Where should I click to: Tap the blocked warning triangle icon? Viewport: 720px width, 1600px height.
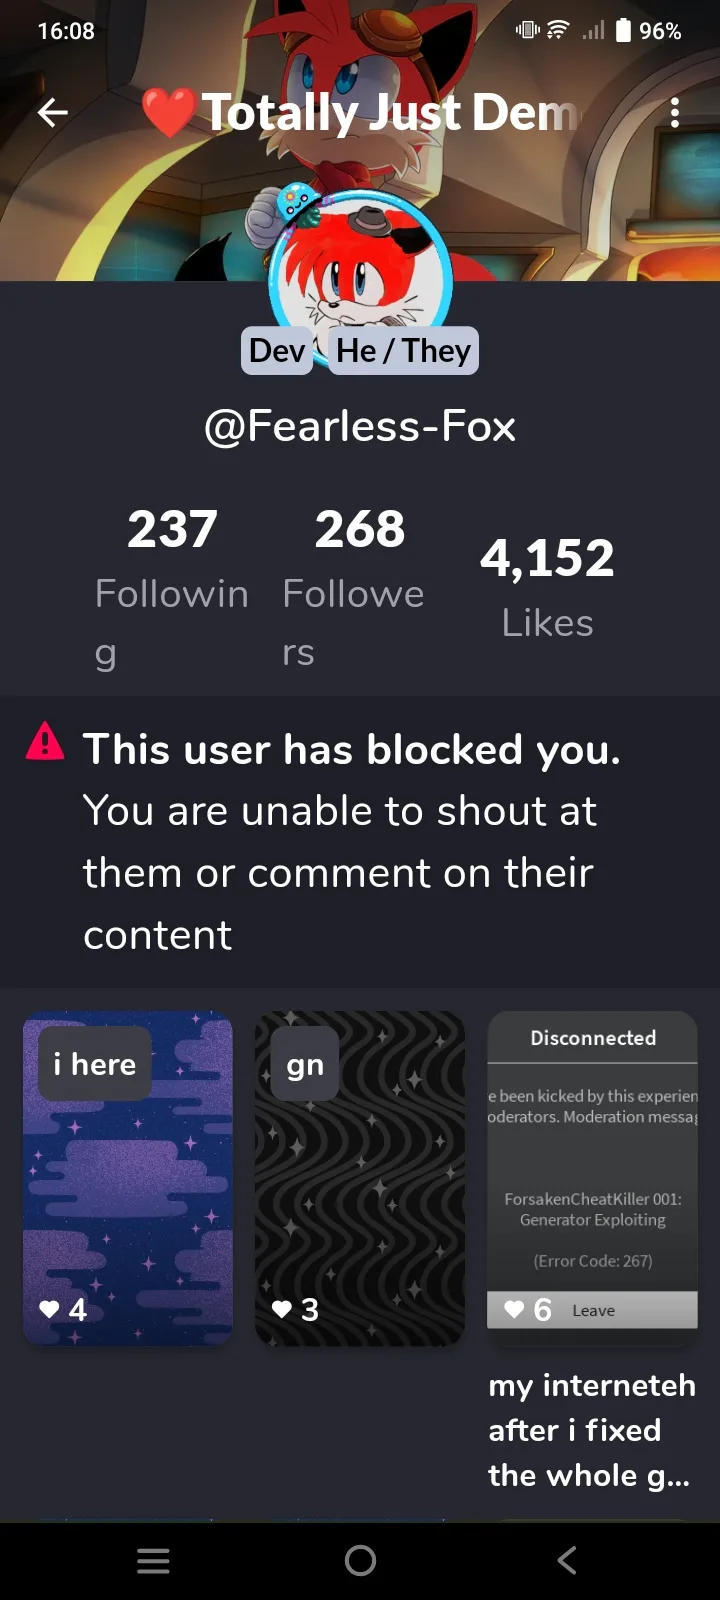[x=45, y=742]
